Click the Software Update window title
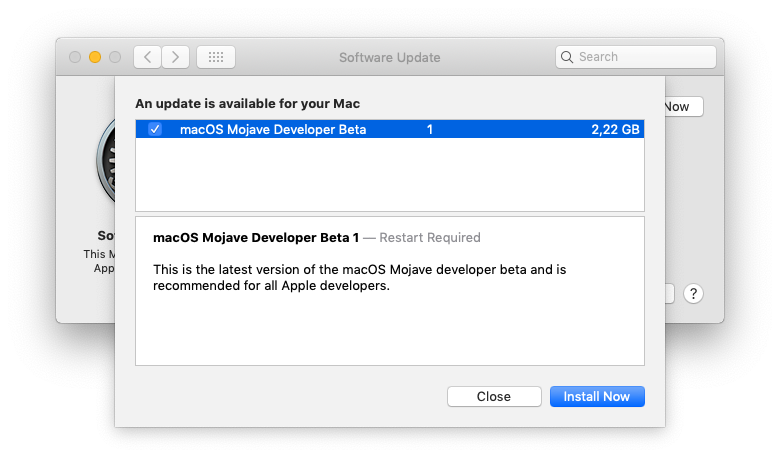The image size is (780, 454). click(x=390, y=57)
